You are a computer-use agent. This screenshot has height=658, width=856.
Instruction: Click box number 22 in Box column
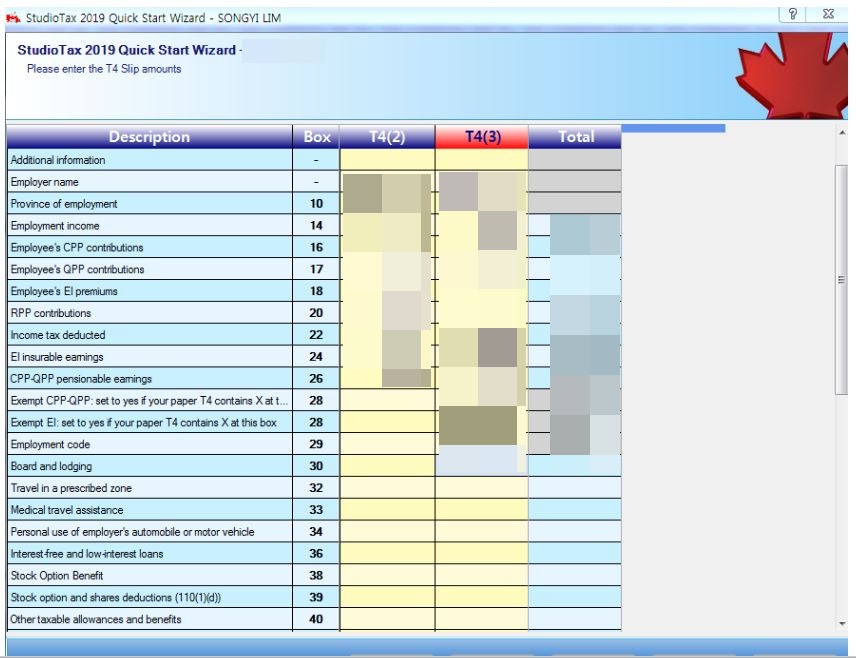(316, 335)
